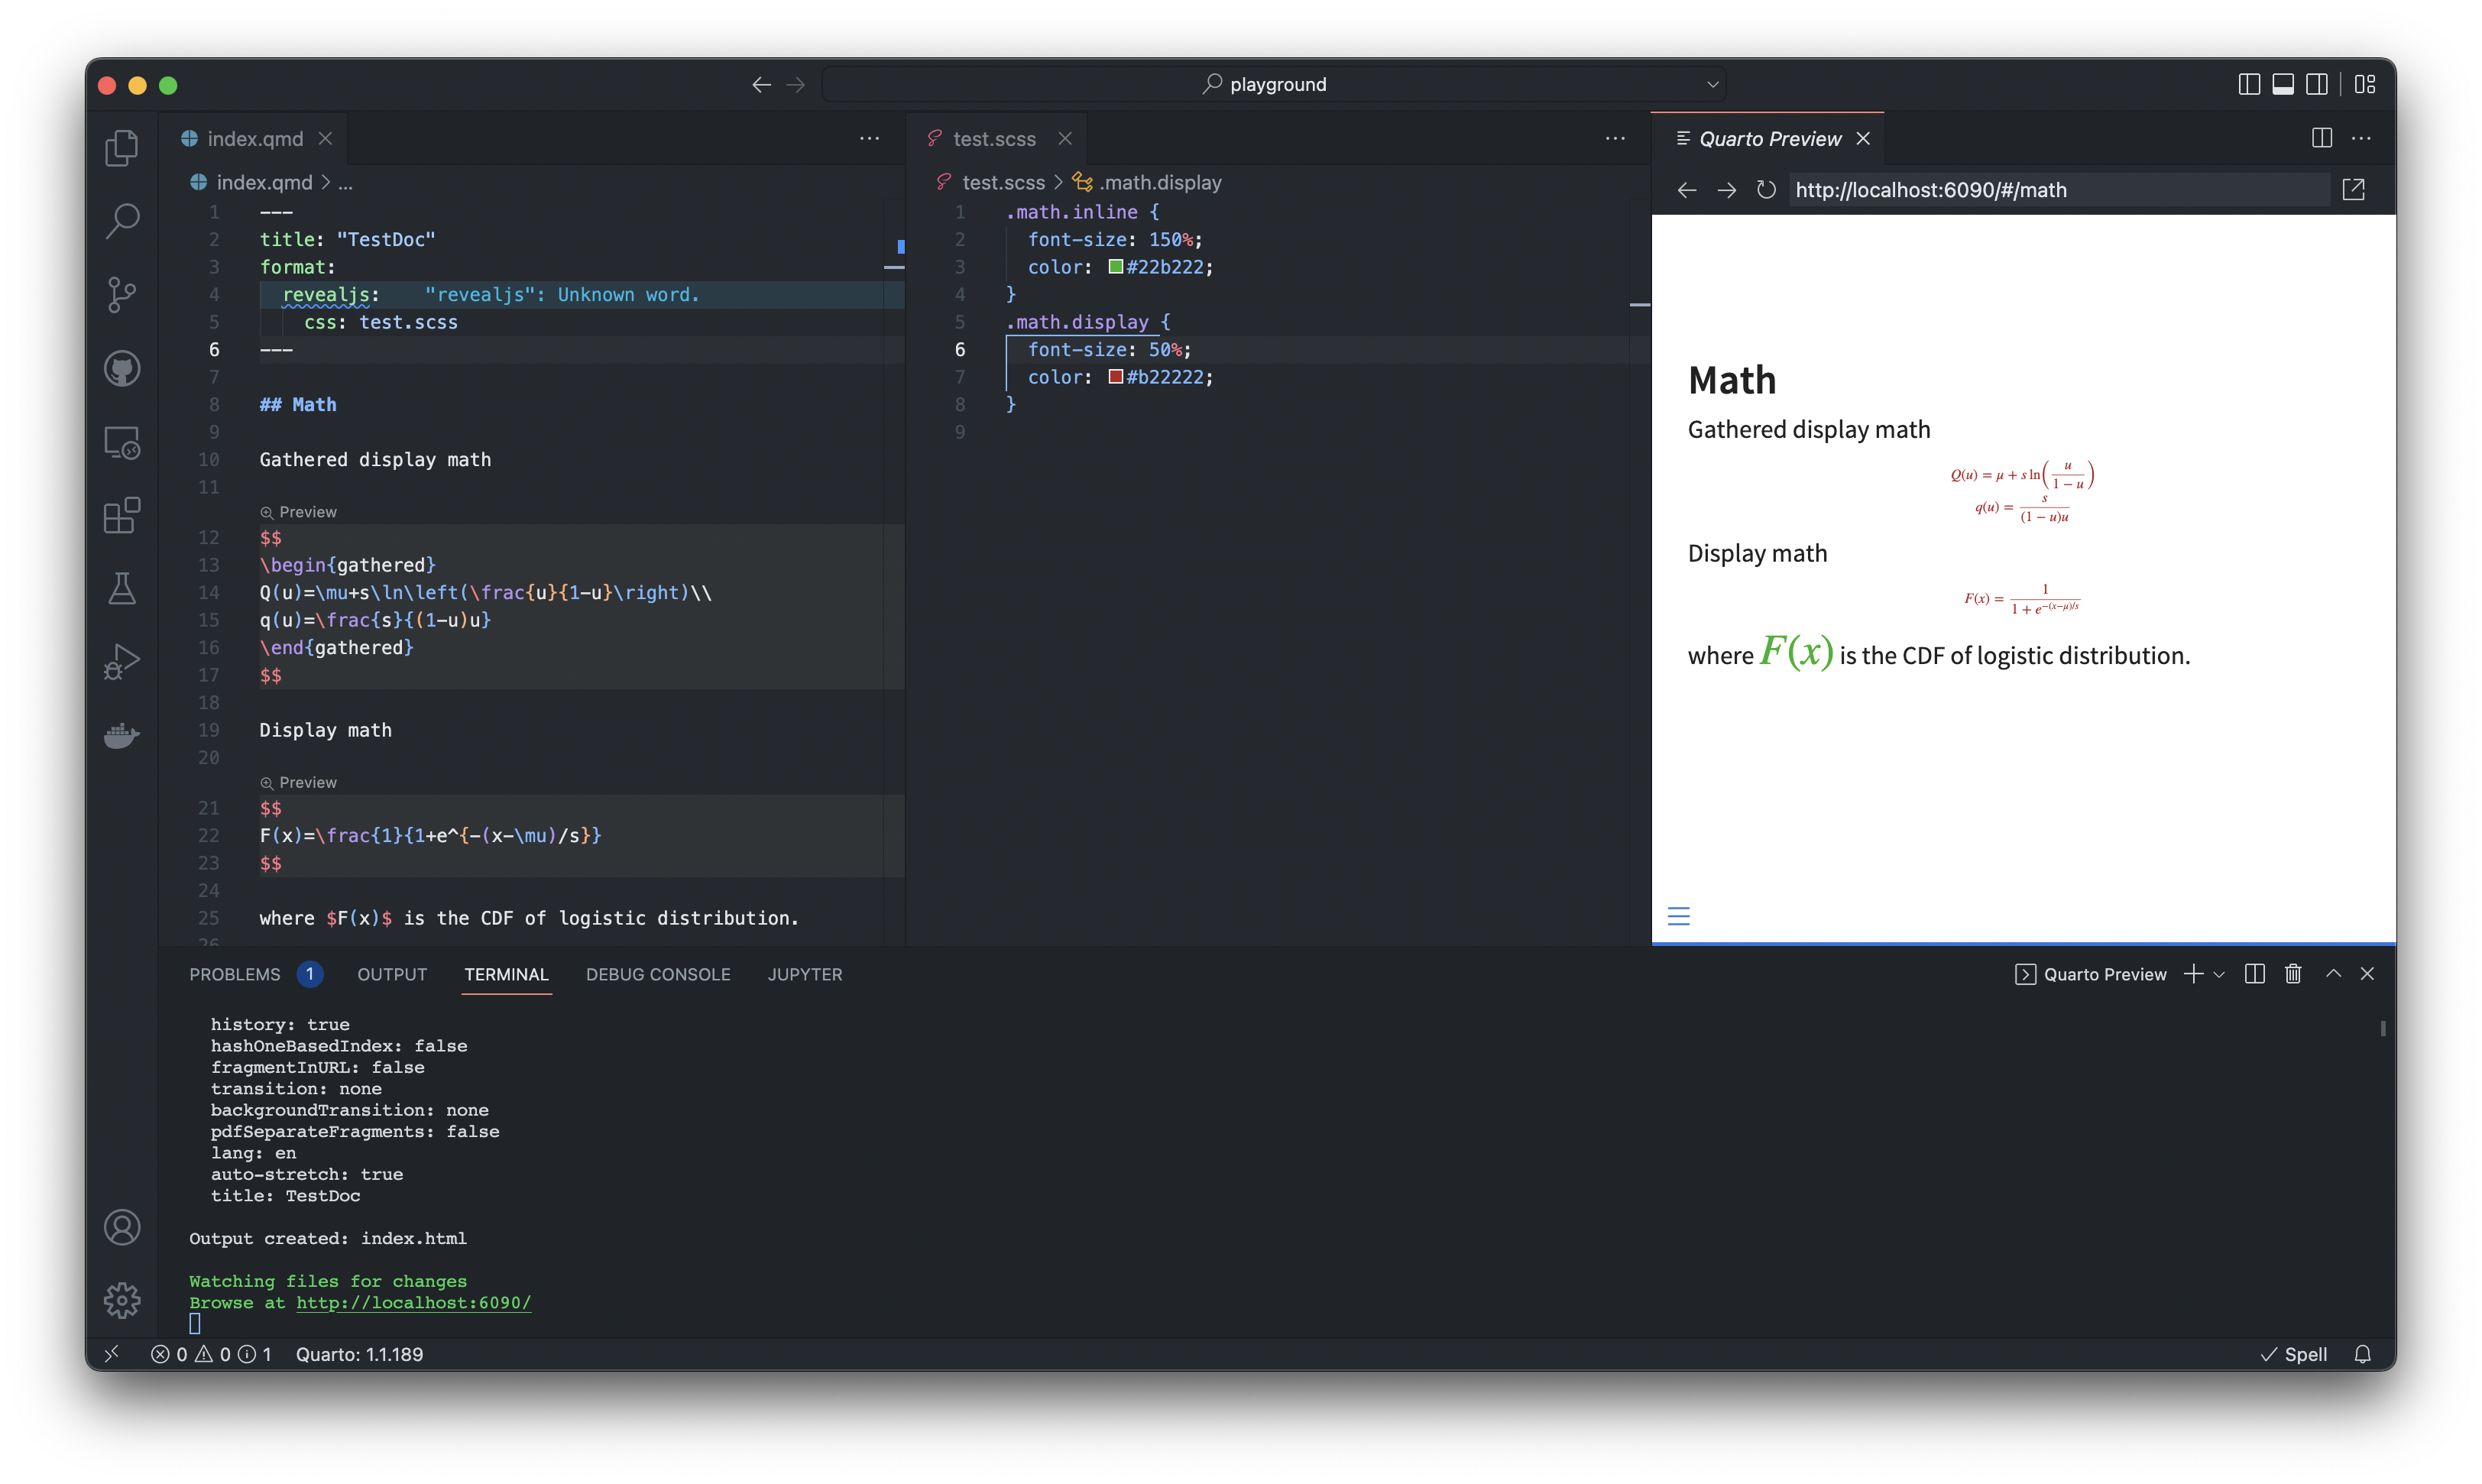Maximize the panel with chevron up
This screenshot has width=2482, height=1484.
[2333, 974]
